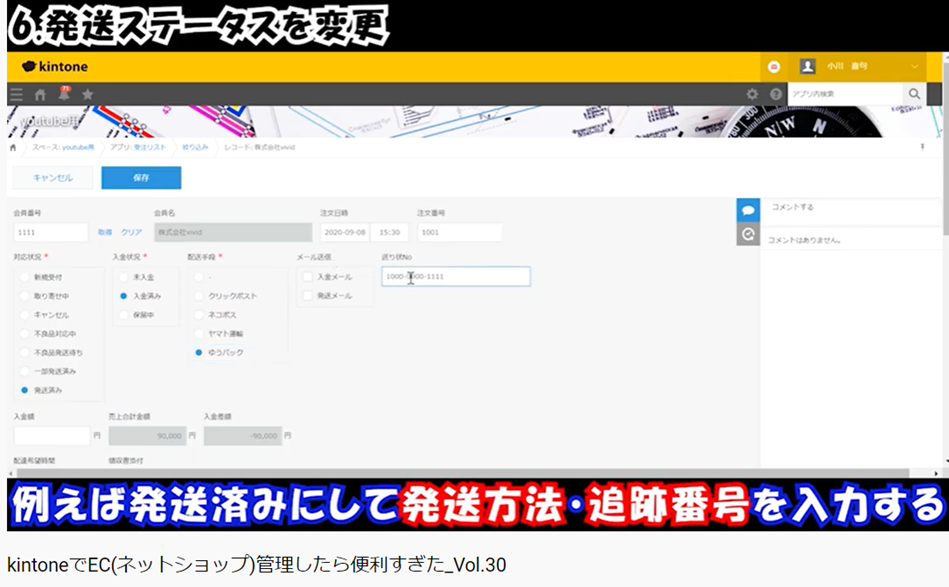Click the 保存 button
This screenshot has height=587, width=949.
coord(141,177)
